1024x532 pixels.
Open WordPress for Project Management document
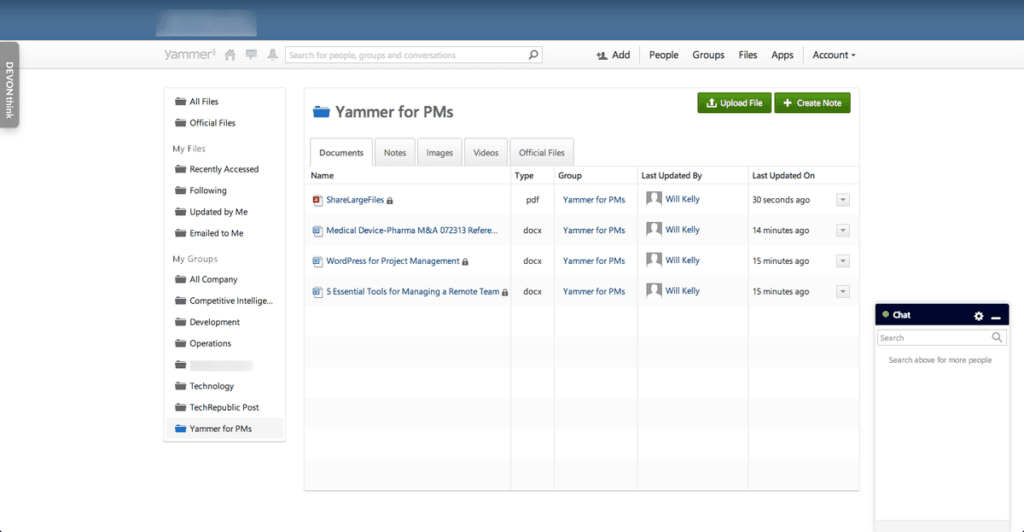coord(392,260)
